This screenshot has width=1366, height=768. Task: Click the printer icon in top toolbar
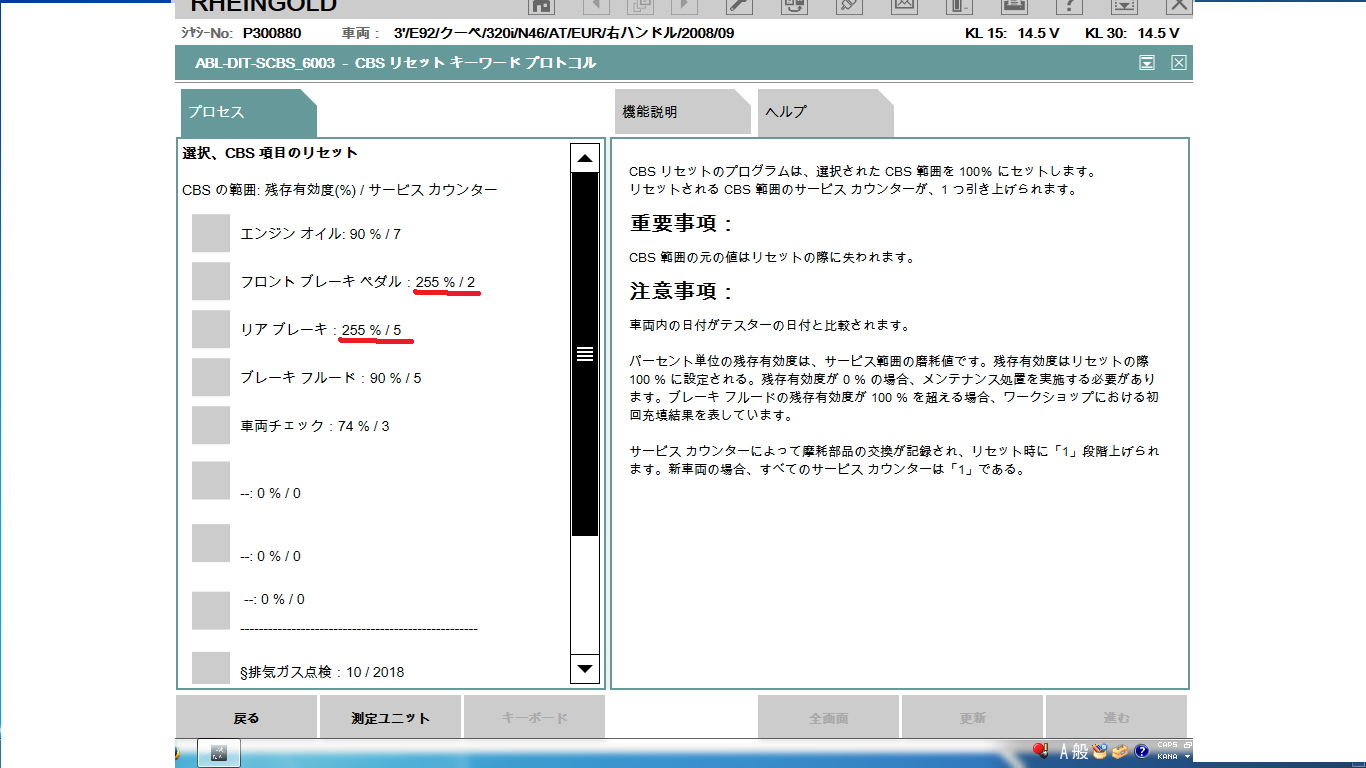(x=1014, y=6)
